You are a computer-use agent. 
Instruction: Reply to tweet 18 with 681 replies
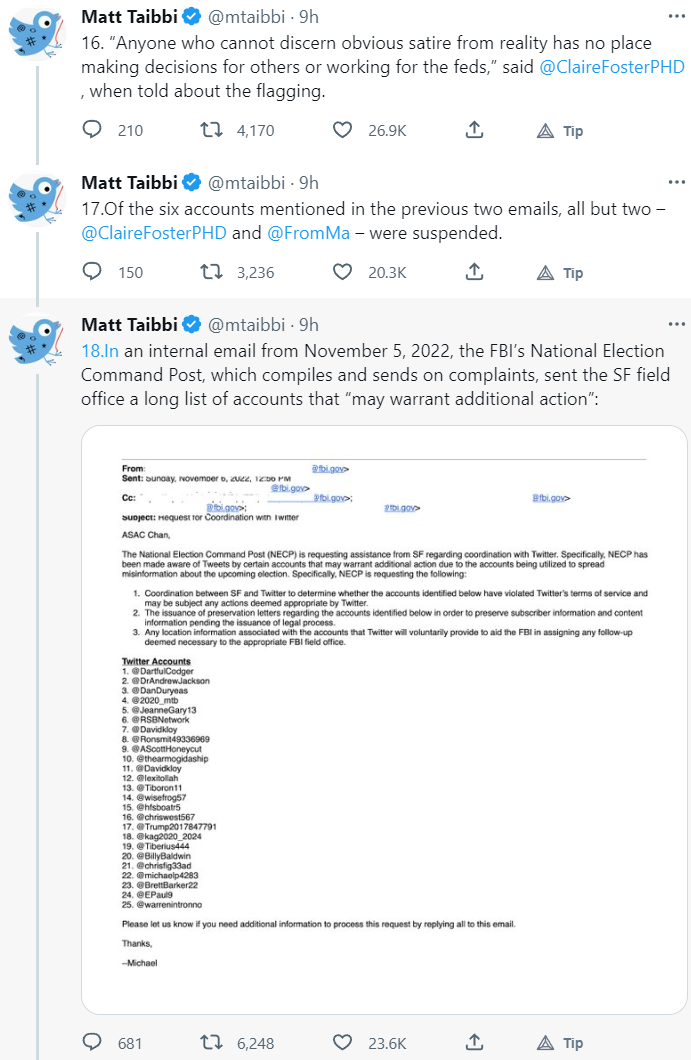pyautogui.click(x=92, y=1043)
